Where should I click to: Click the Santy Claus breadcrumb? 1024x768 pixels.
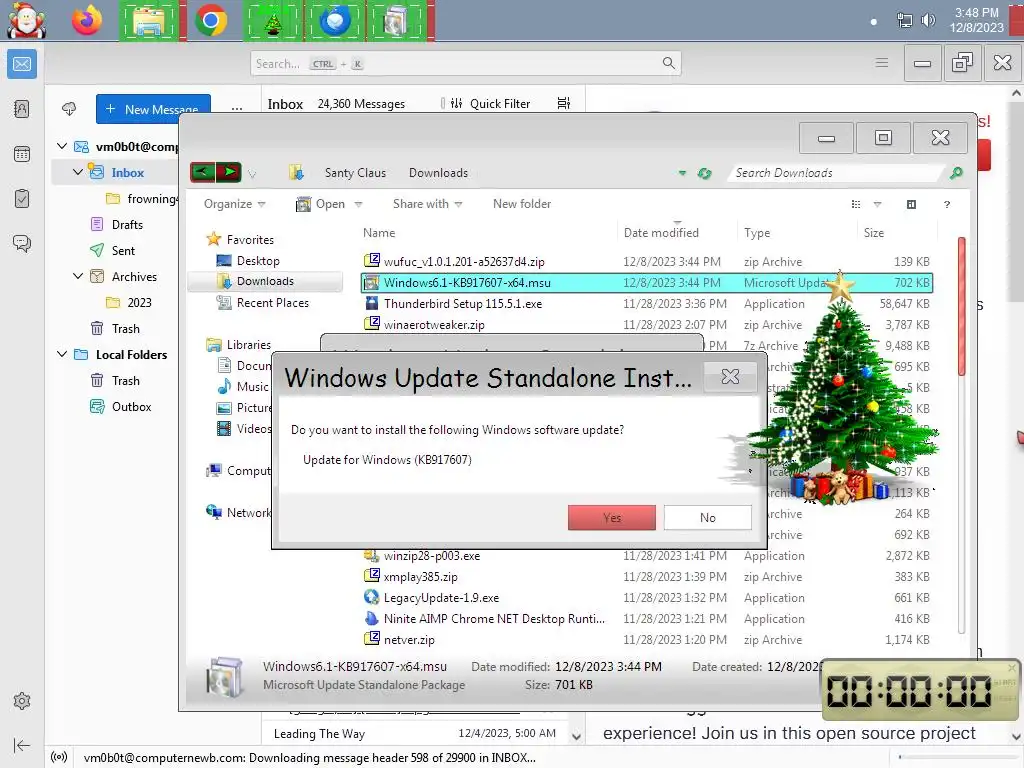click(x=355, y=173)
